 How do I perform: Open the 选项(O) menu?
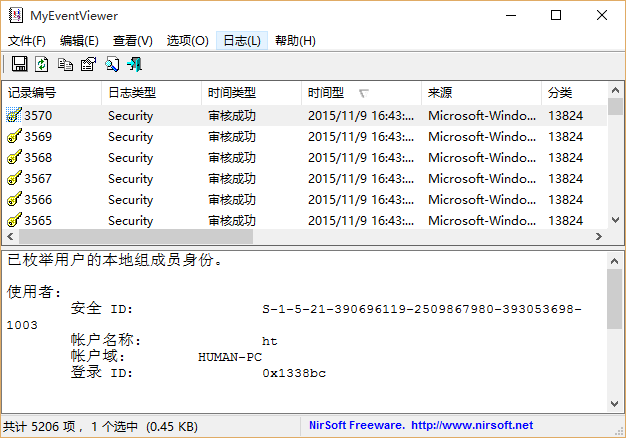coord(187,41)
